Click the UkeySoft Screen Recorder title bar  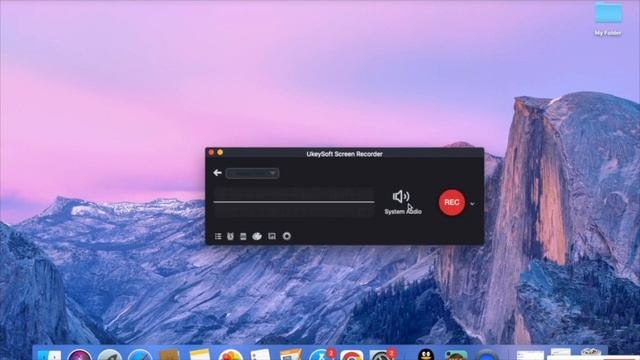click(344, 154)
